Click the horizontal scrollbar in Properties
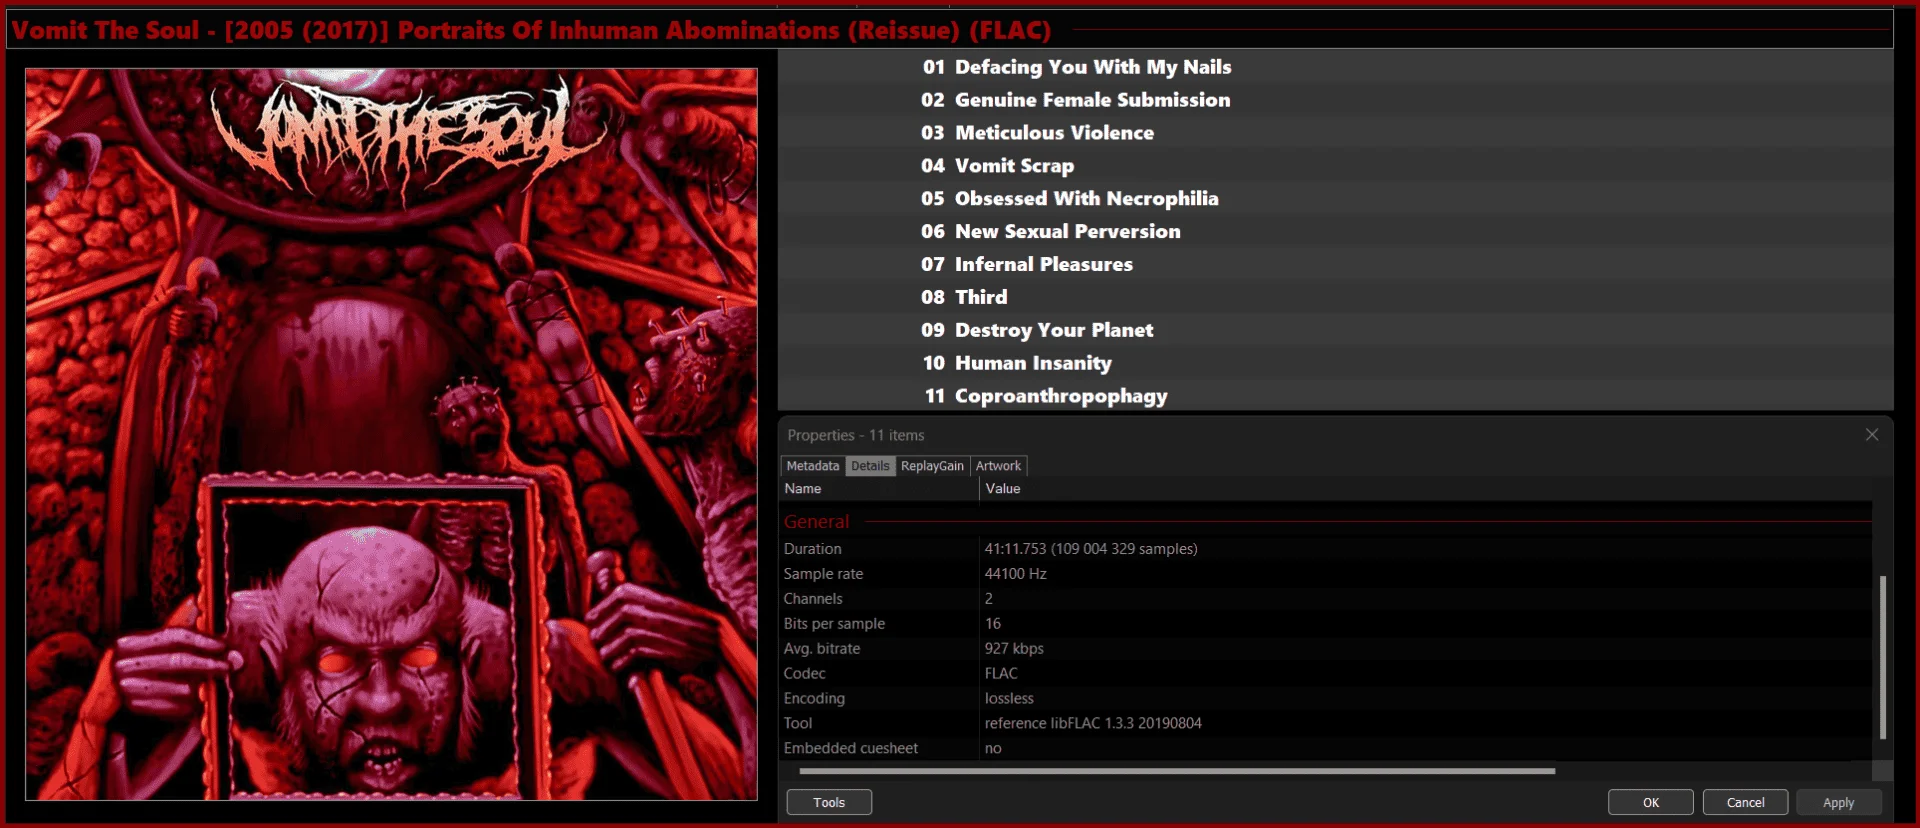 (1177, 771)
